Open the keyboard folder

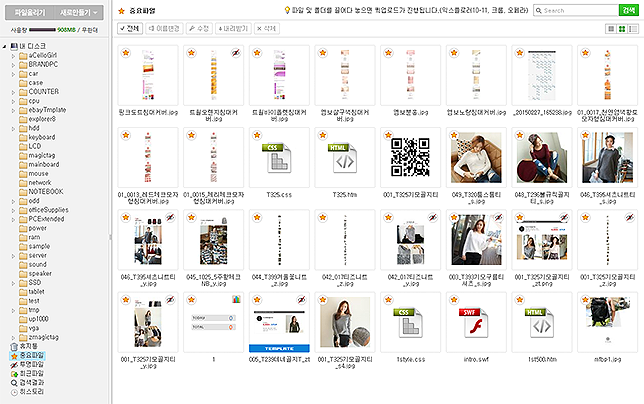pyautogui.click(x=37, y=137)
